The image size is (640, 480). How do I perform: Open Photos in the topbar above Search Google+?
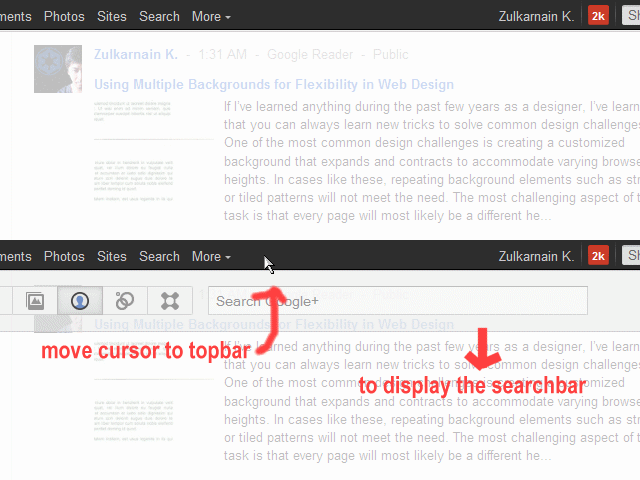point(64,256)
